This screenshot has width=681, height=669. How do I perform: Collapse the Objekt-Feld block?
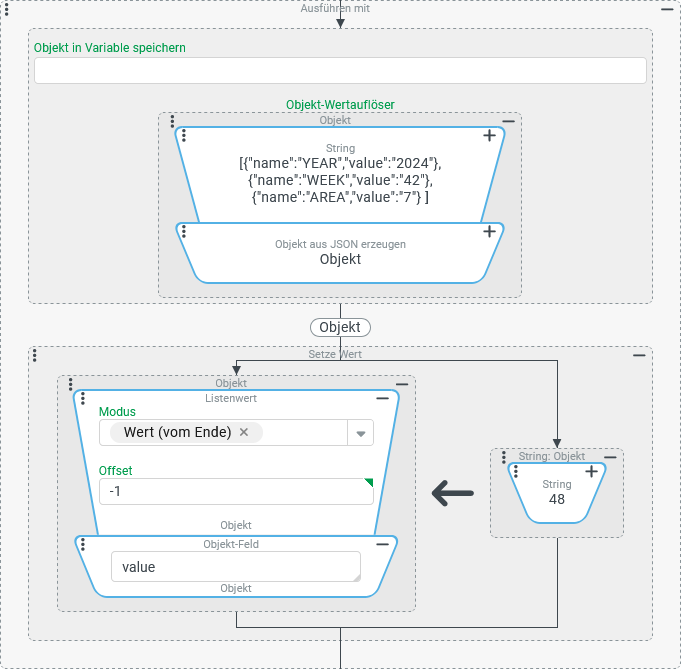(382, 545)
